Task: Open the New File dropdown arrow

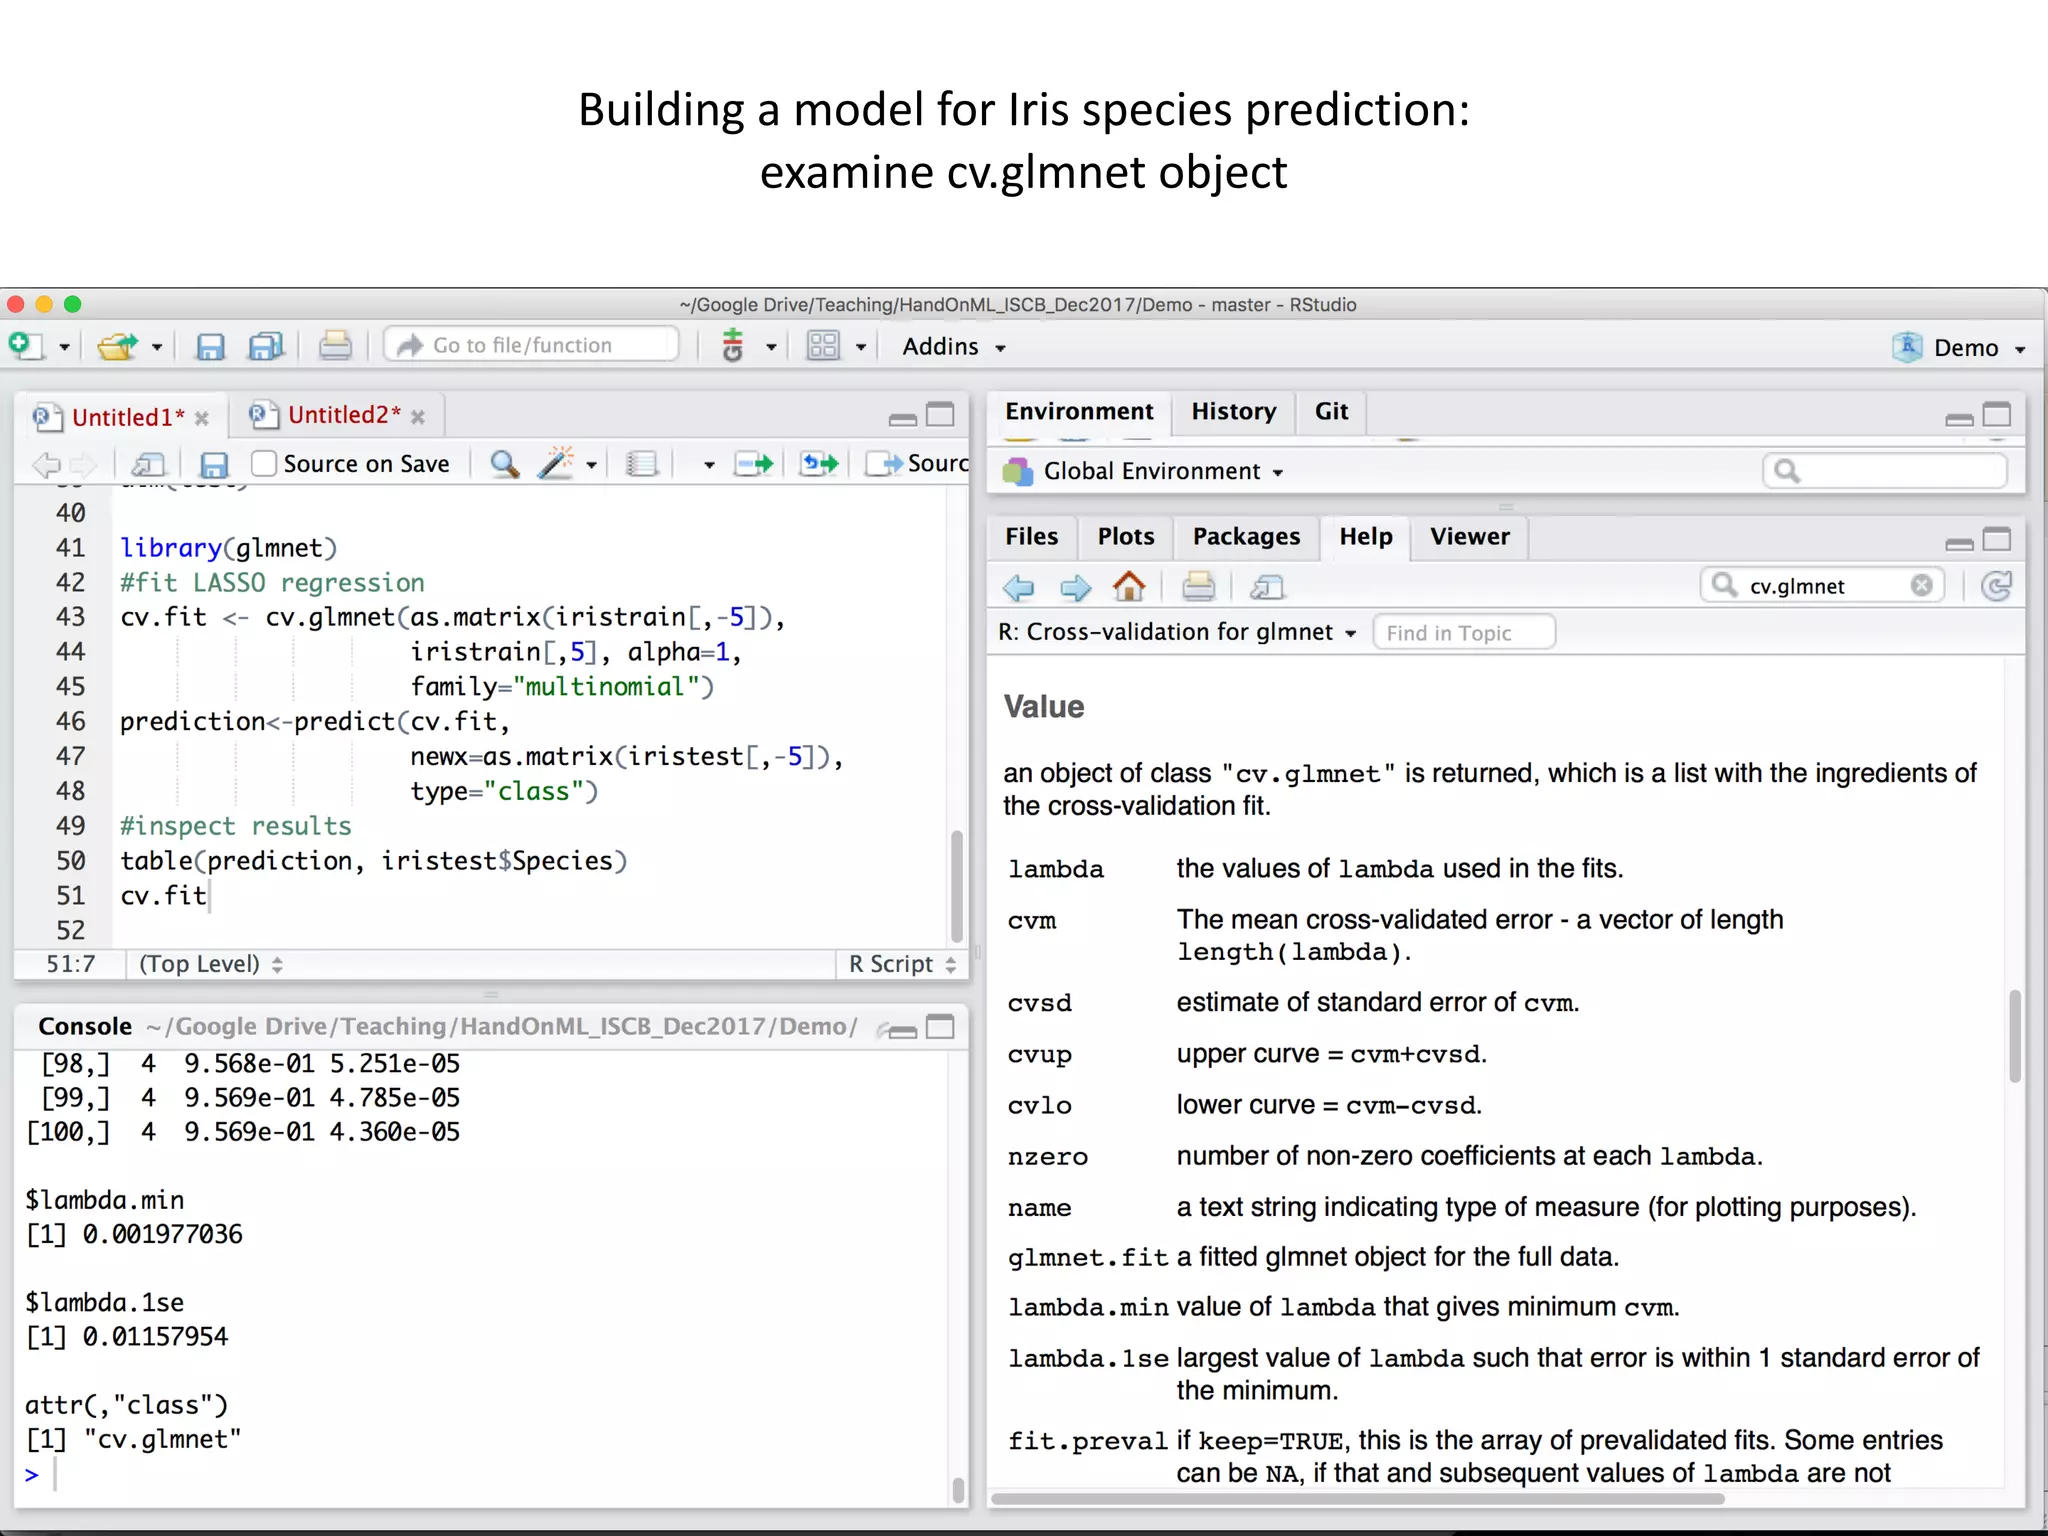Action: click(64, 348)
